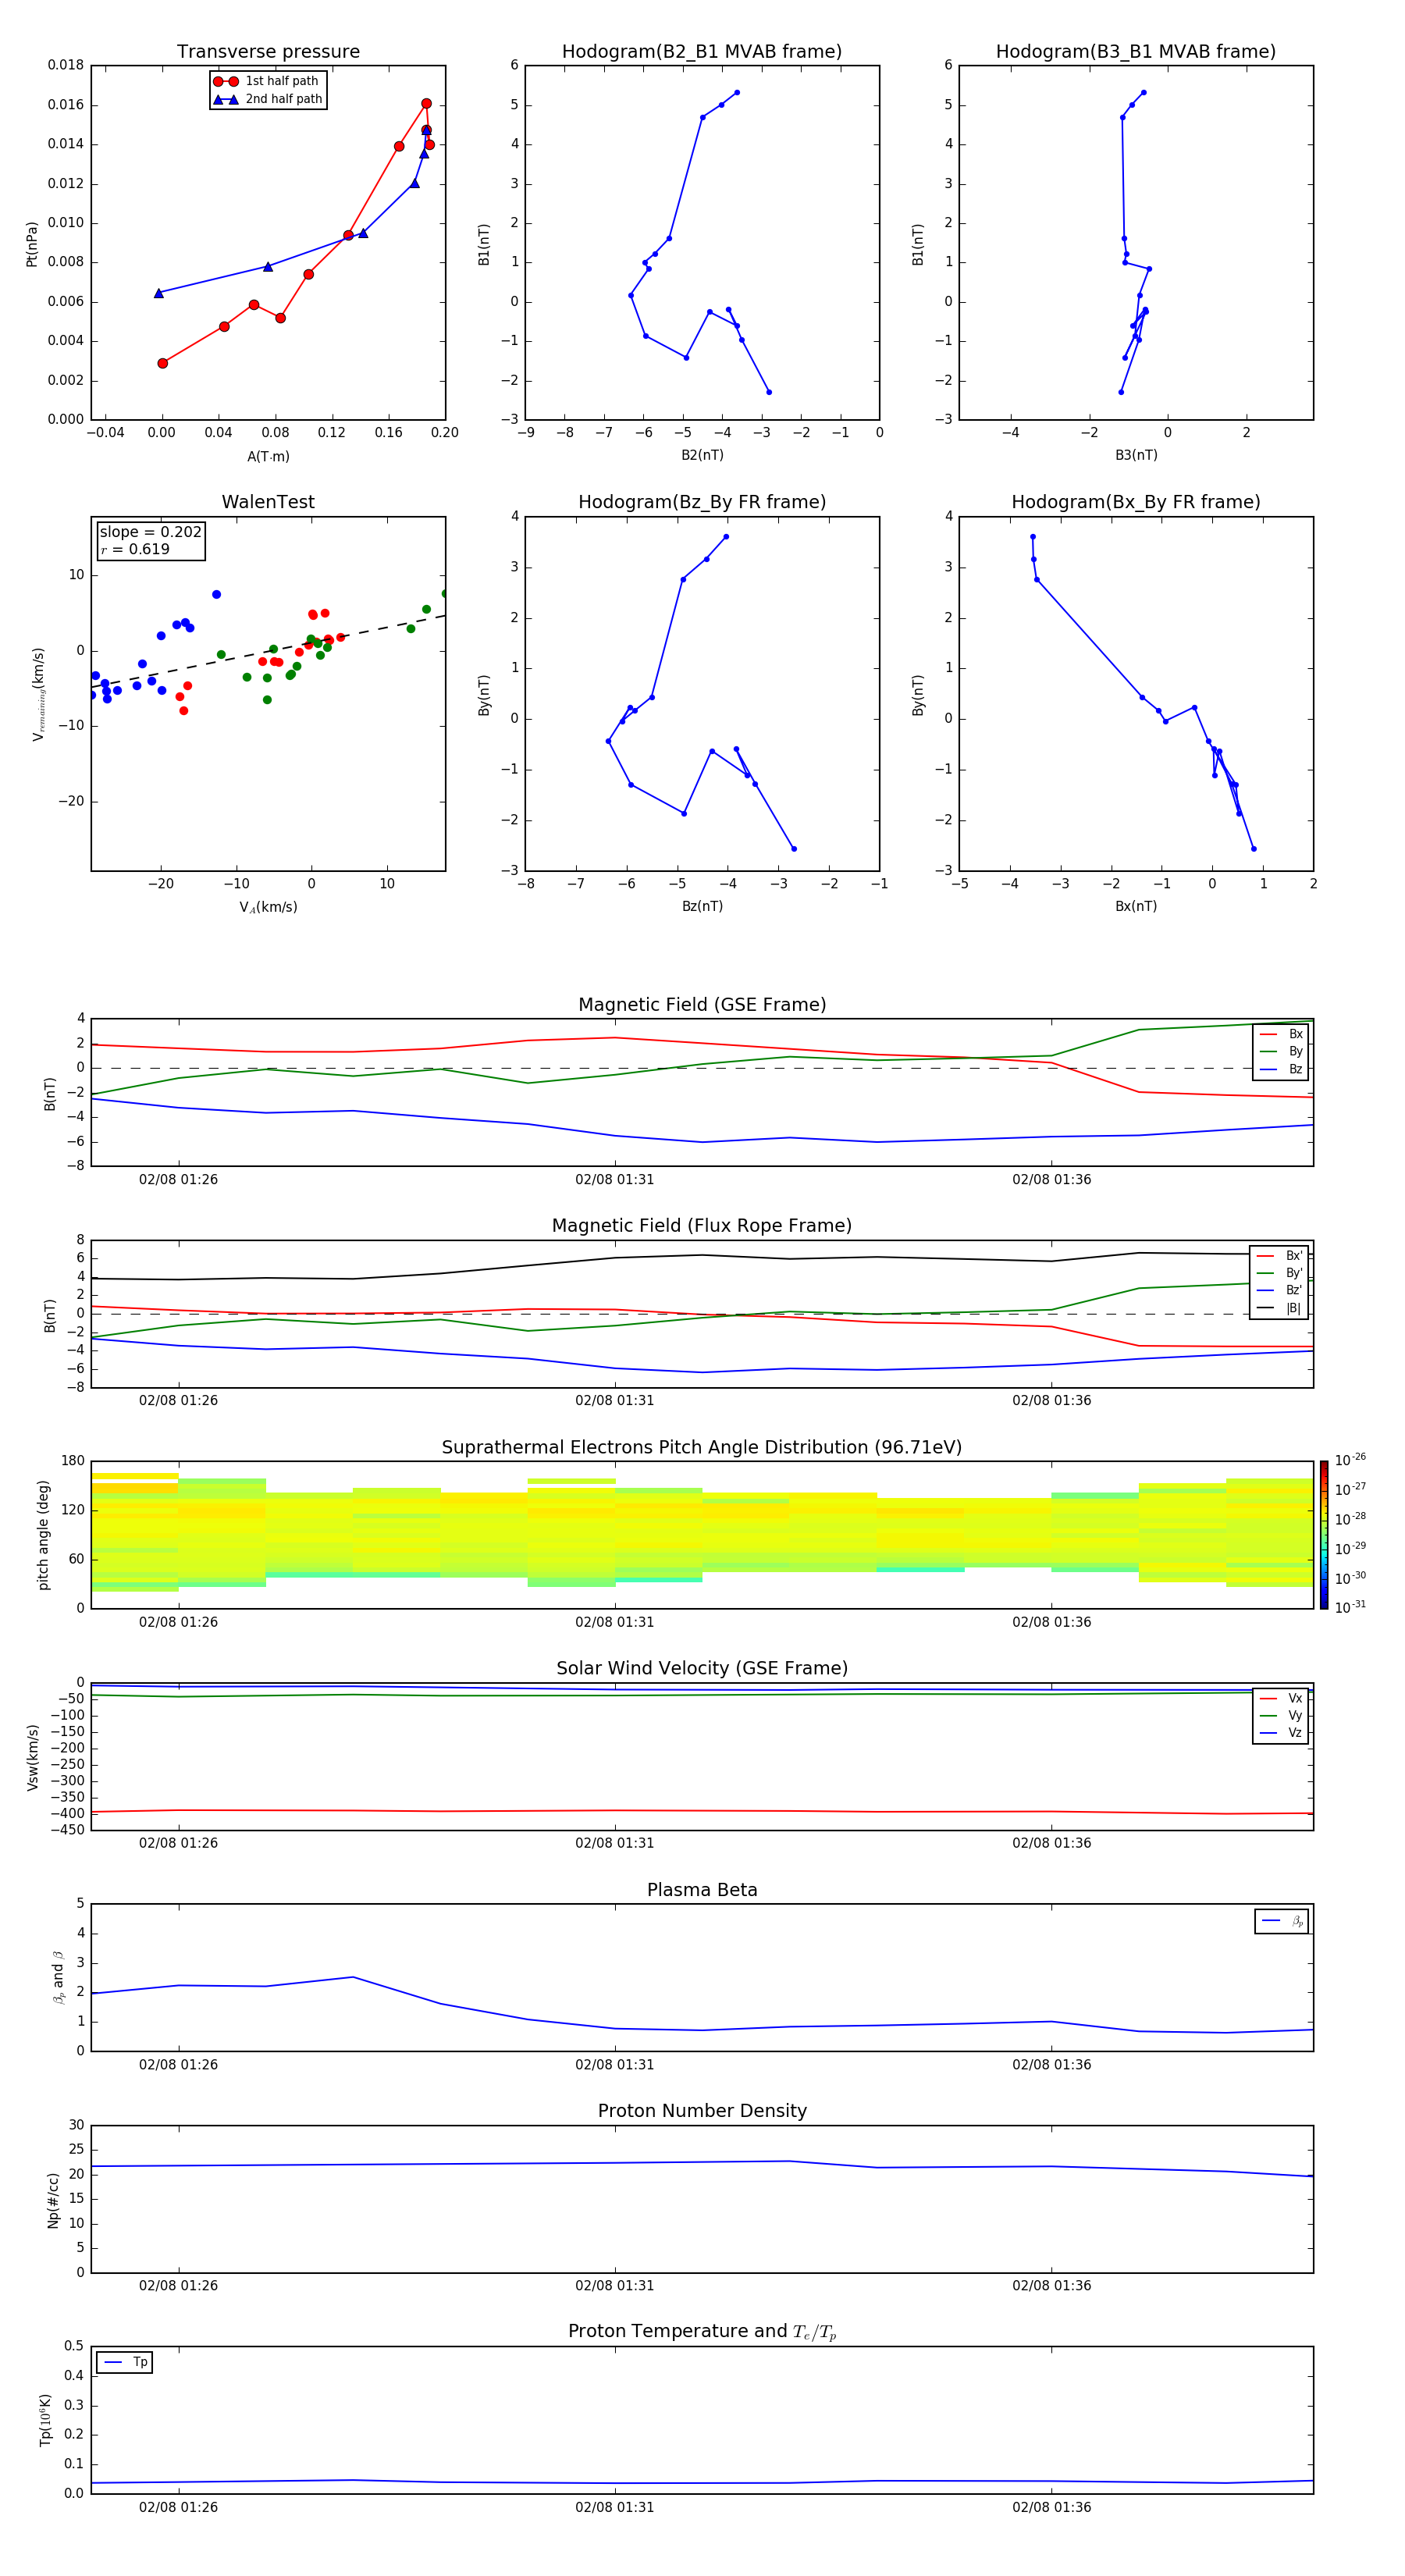Click '02/08 01:36' tick on Proton Density plot
Viewport: 1405px width, 2576px height.
pos(1051,2285)
